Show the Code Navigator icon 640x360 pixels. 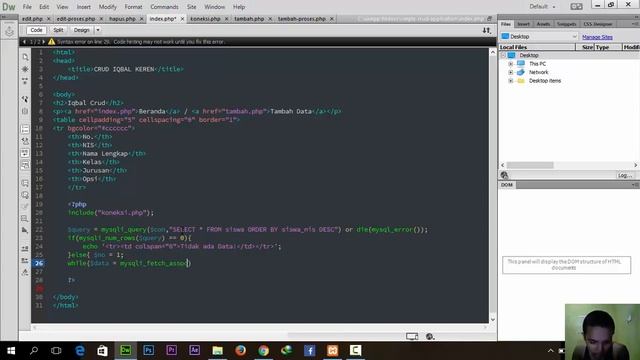[25, 69]
